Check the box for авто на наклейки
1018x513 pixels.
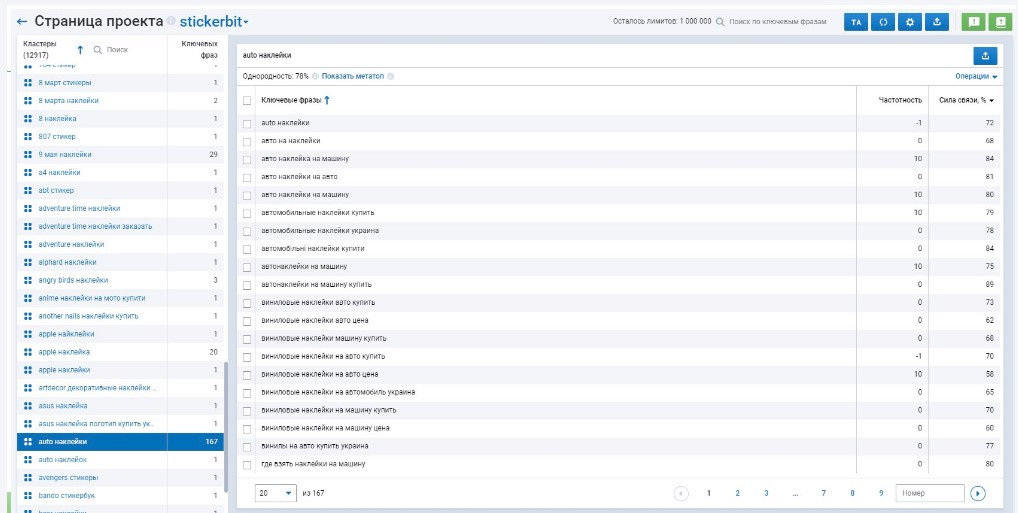pyautogui.click(x=247, y=141)
